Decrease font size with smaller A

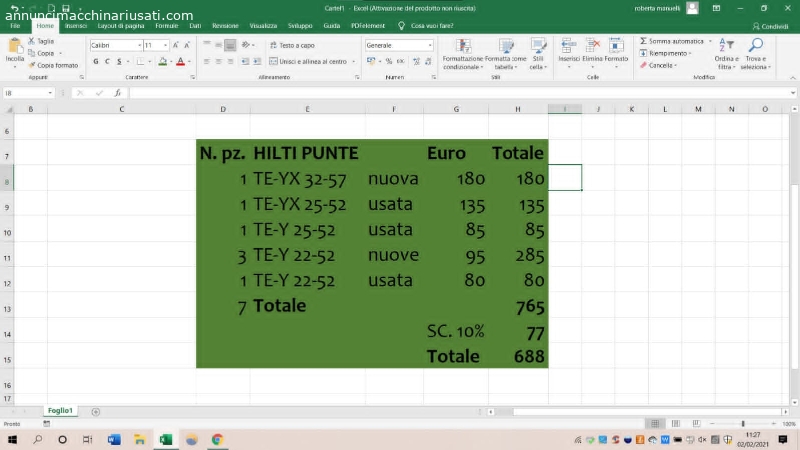[x=187, y=45]
